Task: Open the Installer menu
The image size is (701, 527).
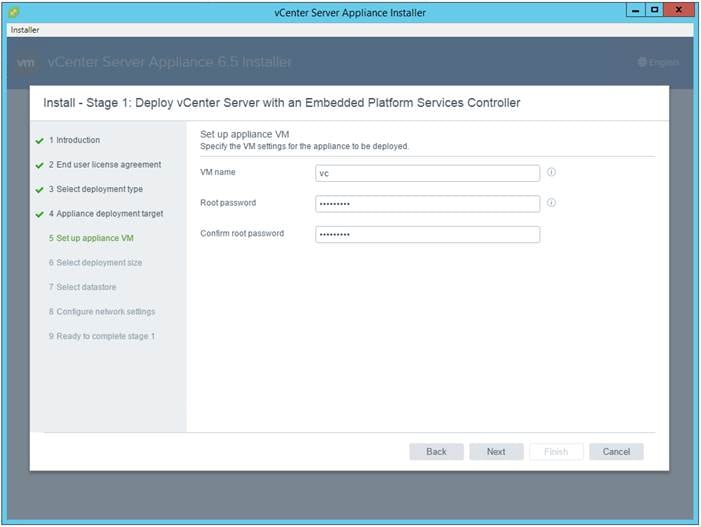Action: pyautogui.click(x=25, y=30)
